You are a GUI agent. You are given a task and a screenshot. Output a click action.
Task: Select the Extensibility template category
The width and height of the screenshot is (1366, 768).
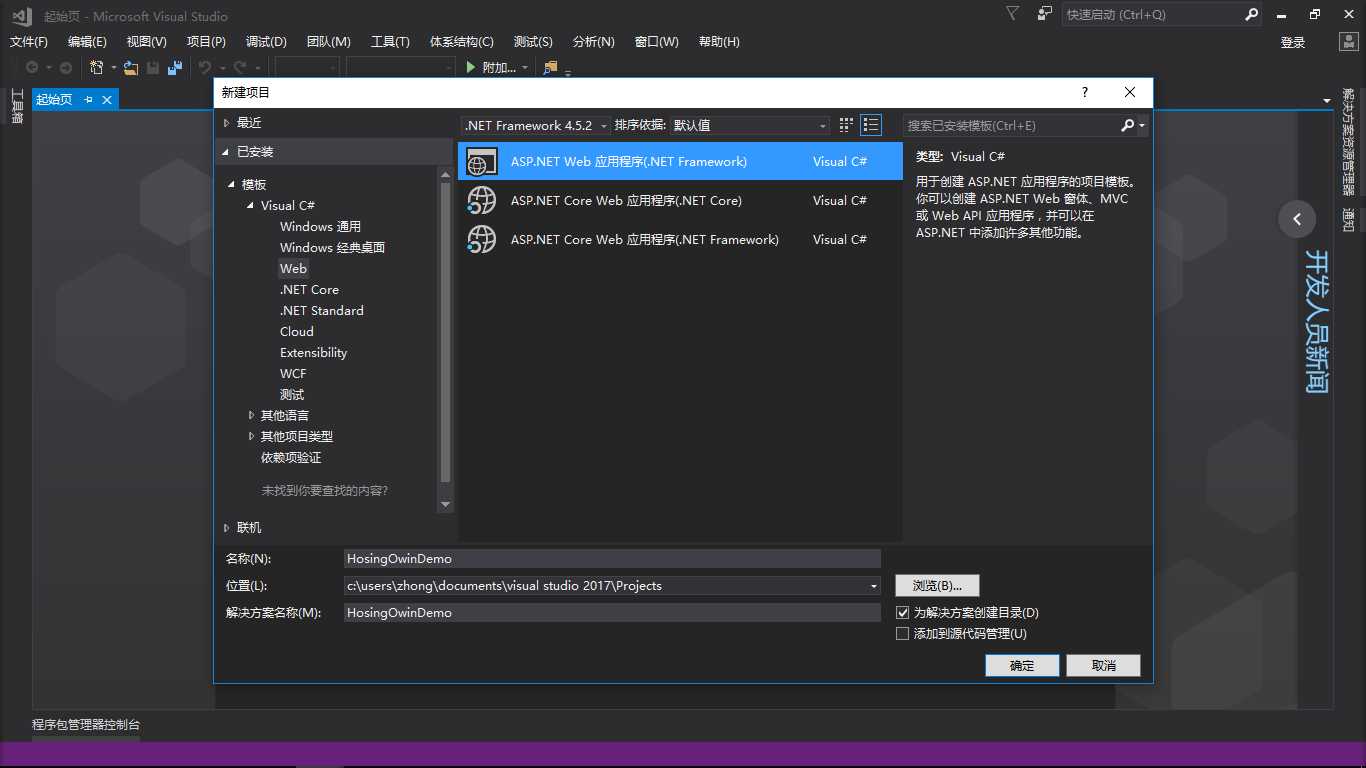pyautogui.click(x=313, y=353)
